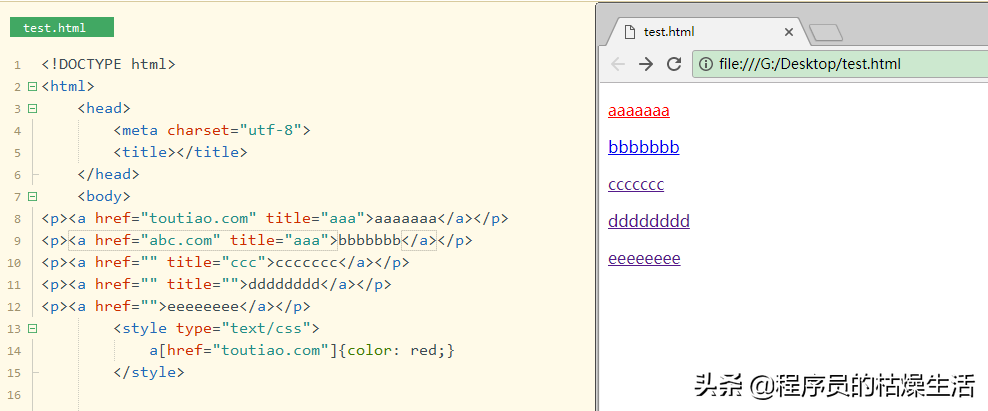The height and width of the screenshot is (411, 988).
Task: Collapse the html tag fold marker
Action: (32, 86)
